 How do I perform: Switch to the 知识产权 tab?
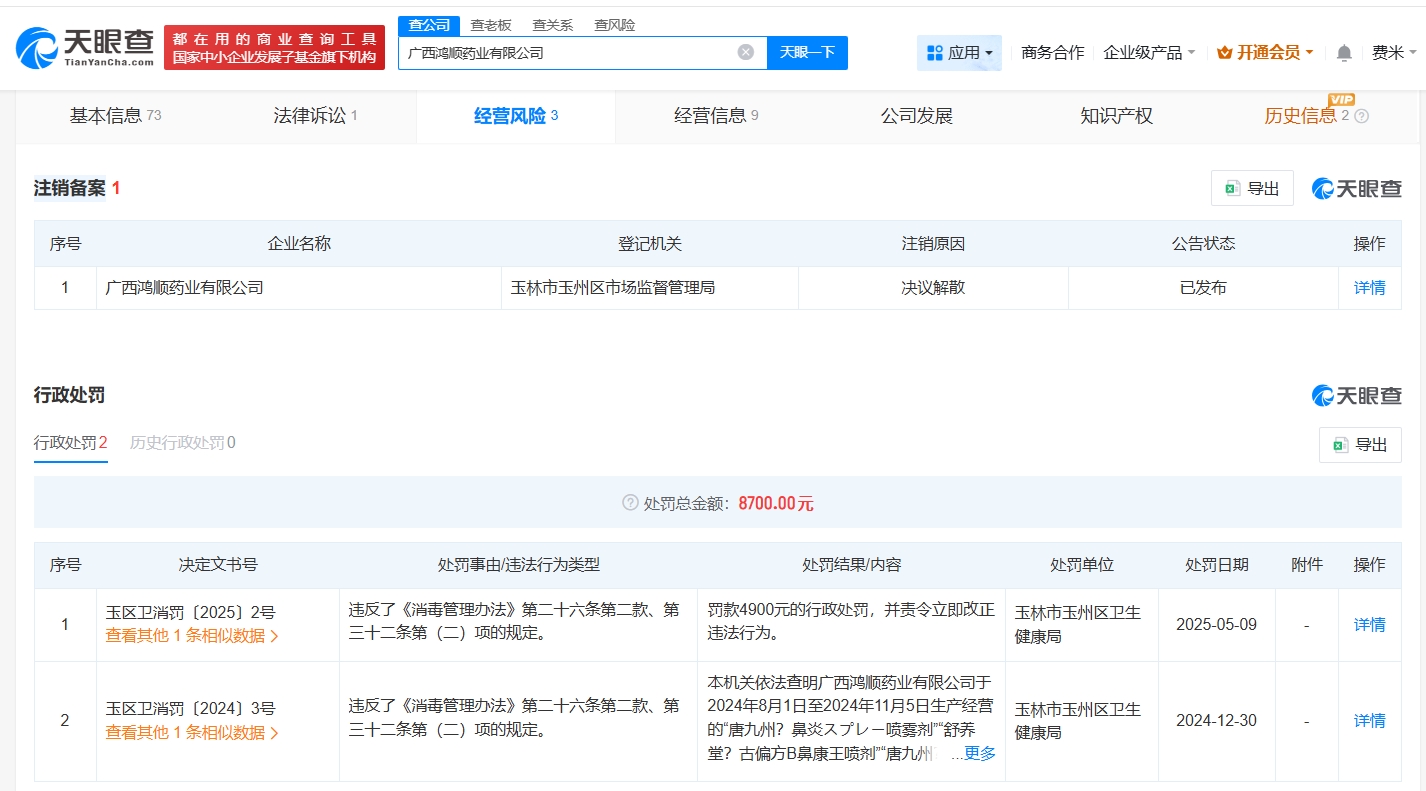point(1116,116)
